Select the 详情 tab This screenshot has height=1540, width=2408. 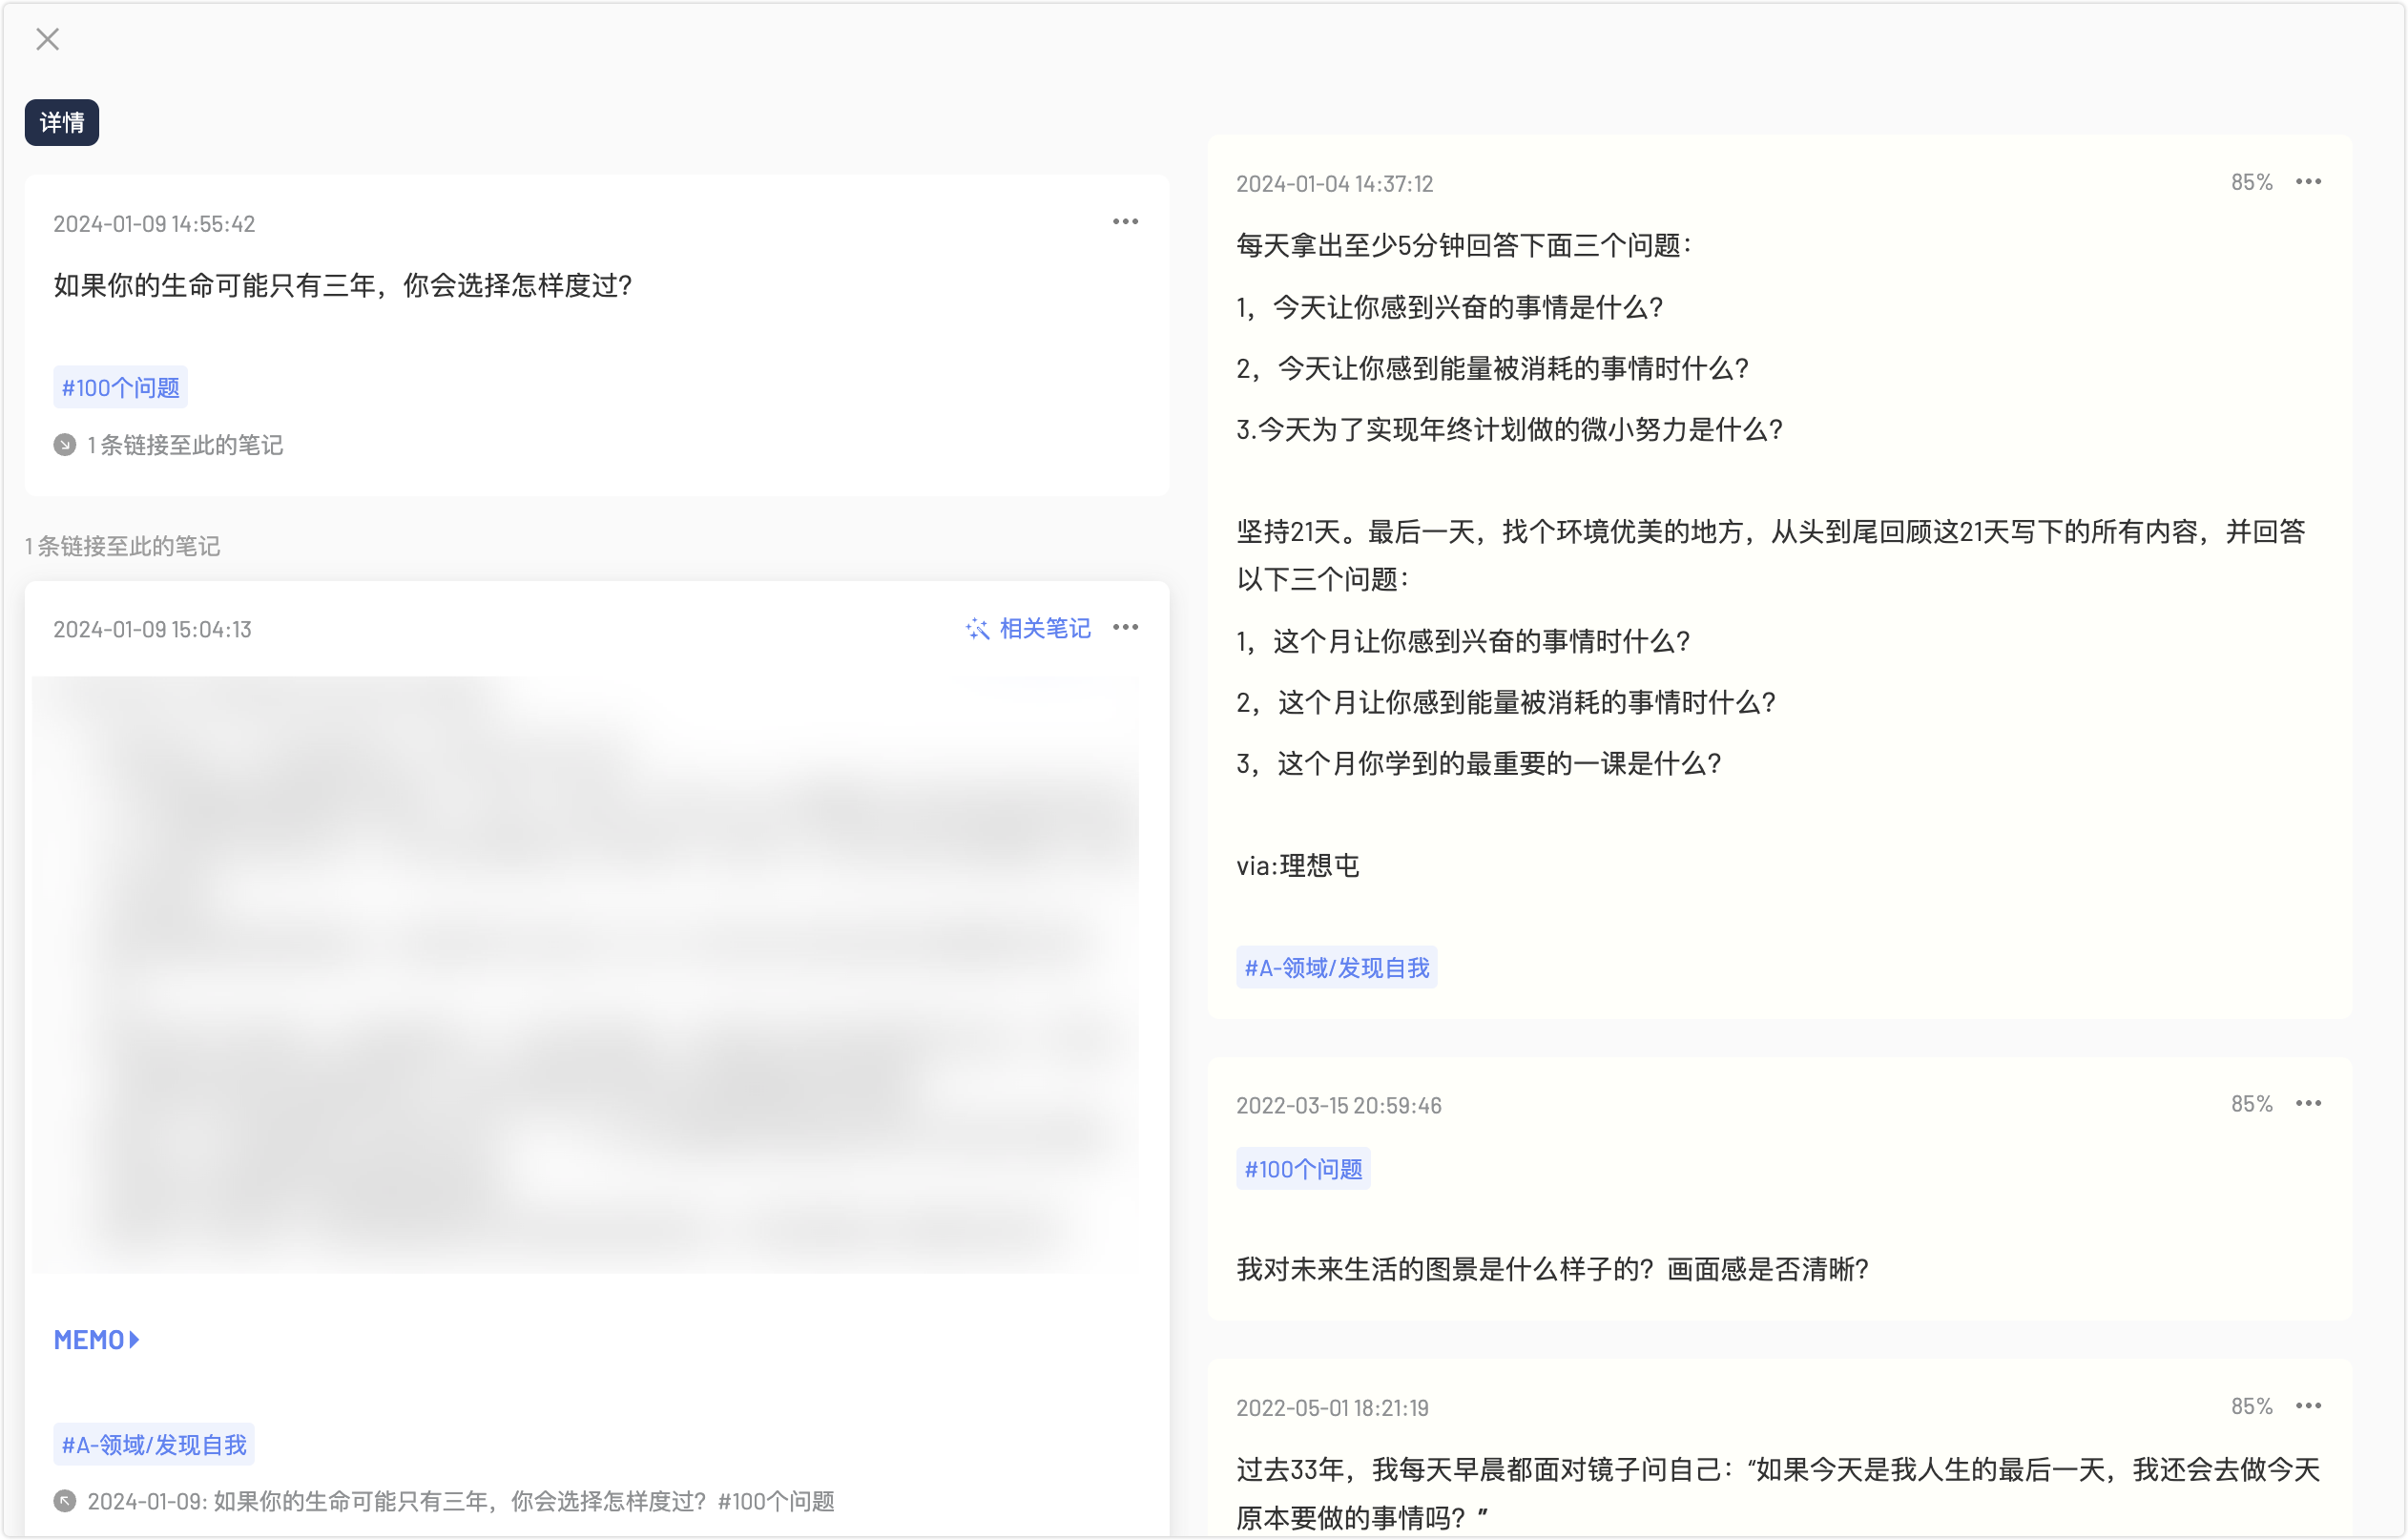(x=62, y=123)
